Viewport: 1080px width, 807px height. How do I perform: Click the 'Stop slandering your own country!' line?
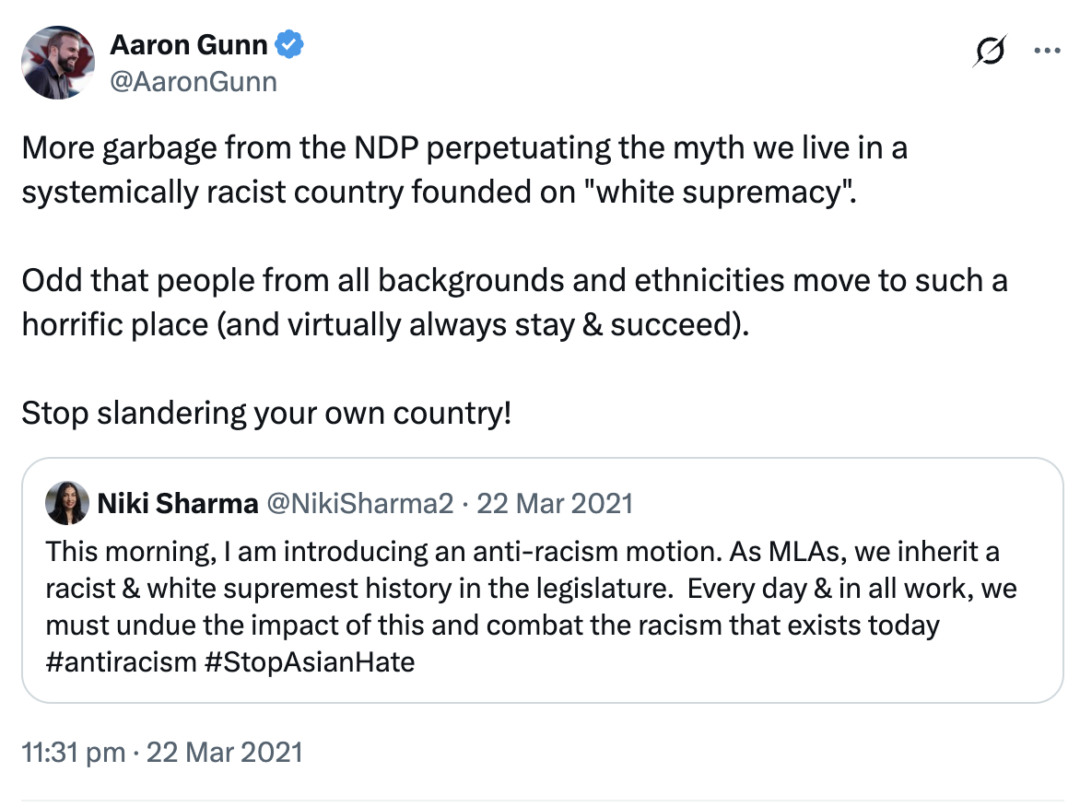click(x=266, y=412)
